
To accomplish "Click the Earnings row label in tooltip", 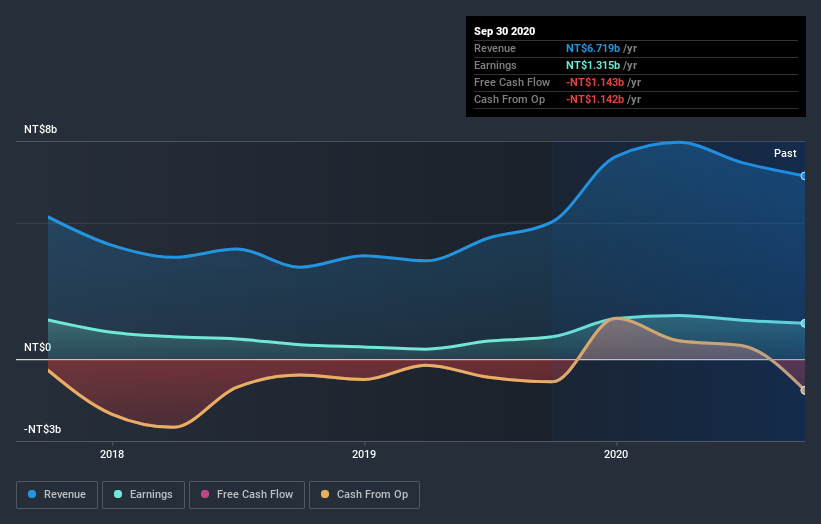I will click(x=495, y=65).
